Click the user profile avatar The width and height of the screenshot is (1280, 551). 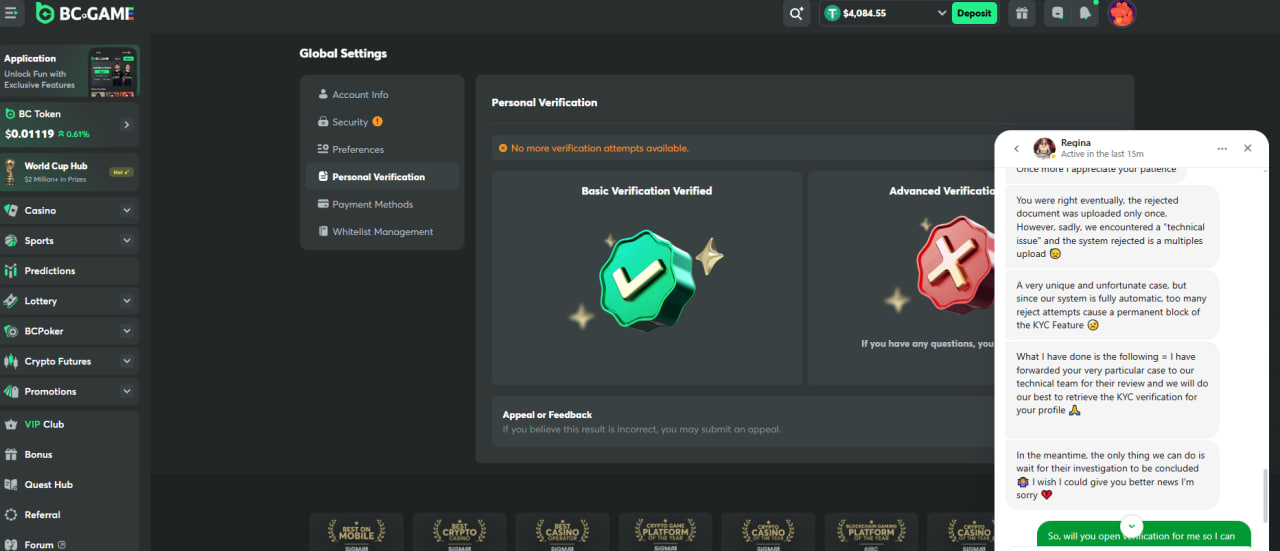(1122, 13)
